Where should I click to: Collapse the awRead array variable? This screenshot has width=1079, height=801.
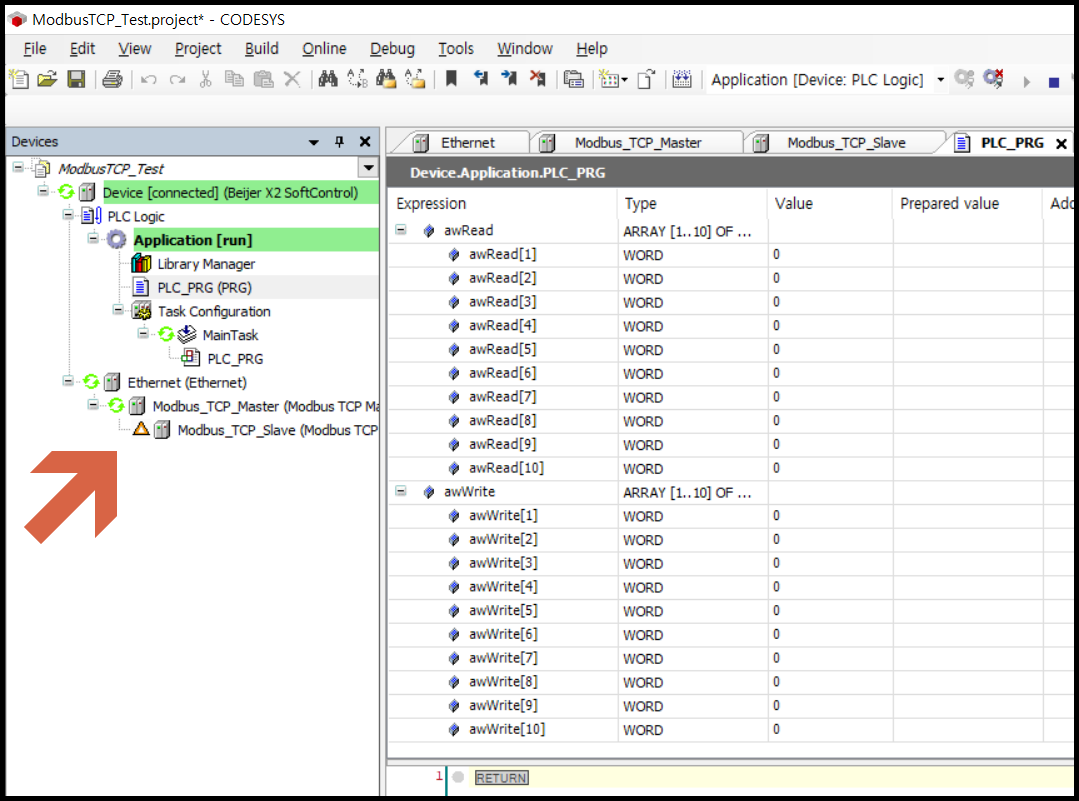(x=400, y=230)
